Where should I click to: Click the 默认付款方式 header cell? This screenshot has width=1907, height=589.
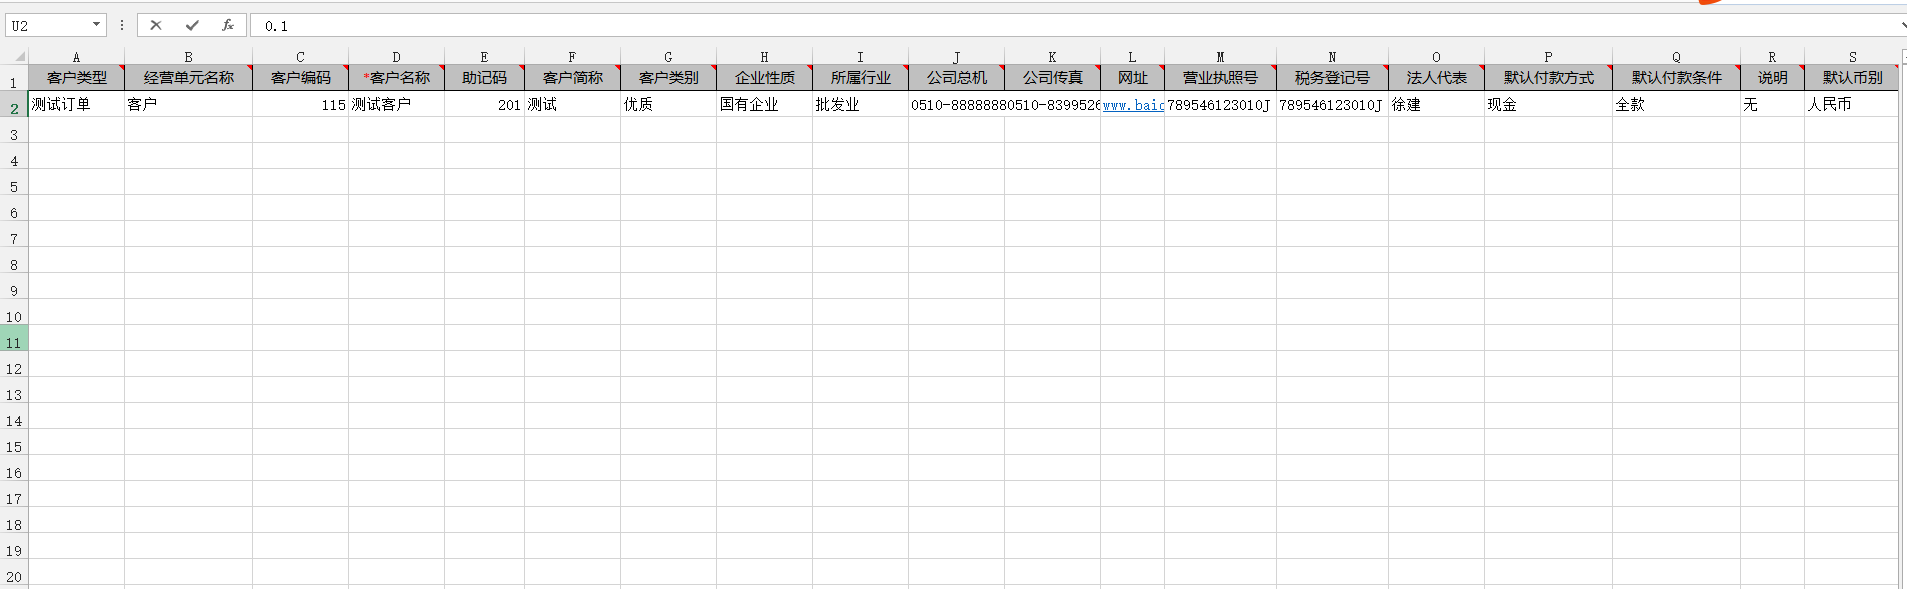click(x=1548, y=77)
